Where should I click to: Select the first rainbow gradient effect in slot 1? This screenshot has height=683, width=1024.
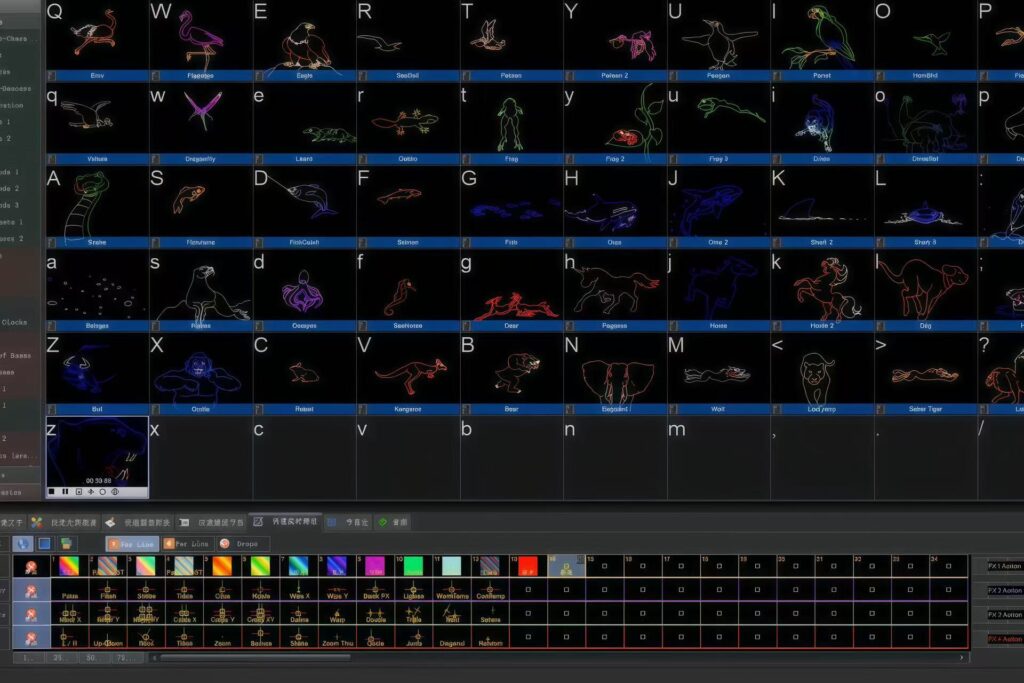pos(69,566)
